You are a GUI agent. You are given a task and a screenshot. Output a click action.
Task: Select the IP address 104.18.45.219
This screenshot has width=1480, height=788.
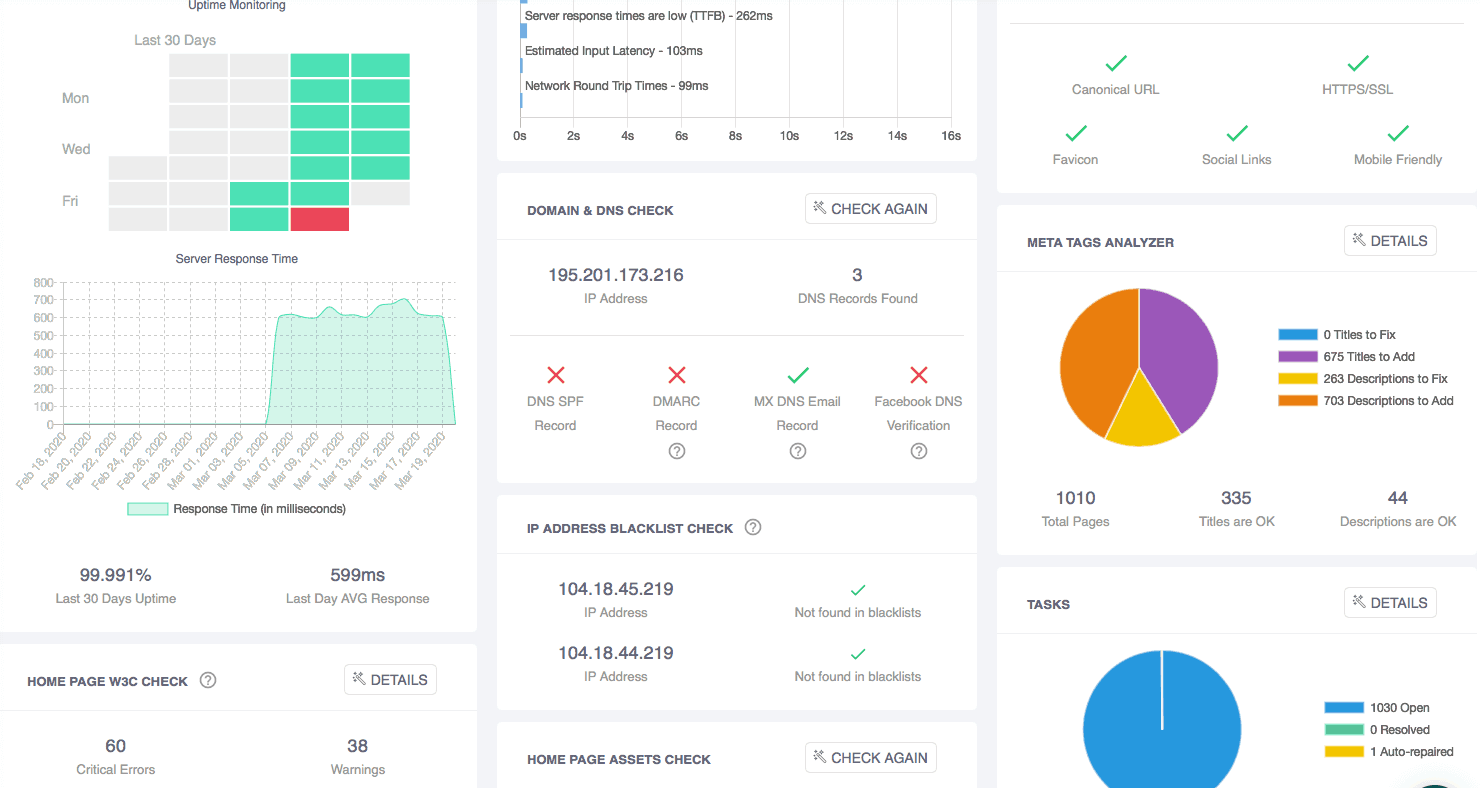pyautogui.click(x=616, y=589)
